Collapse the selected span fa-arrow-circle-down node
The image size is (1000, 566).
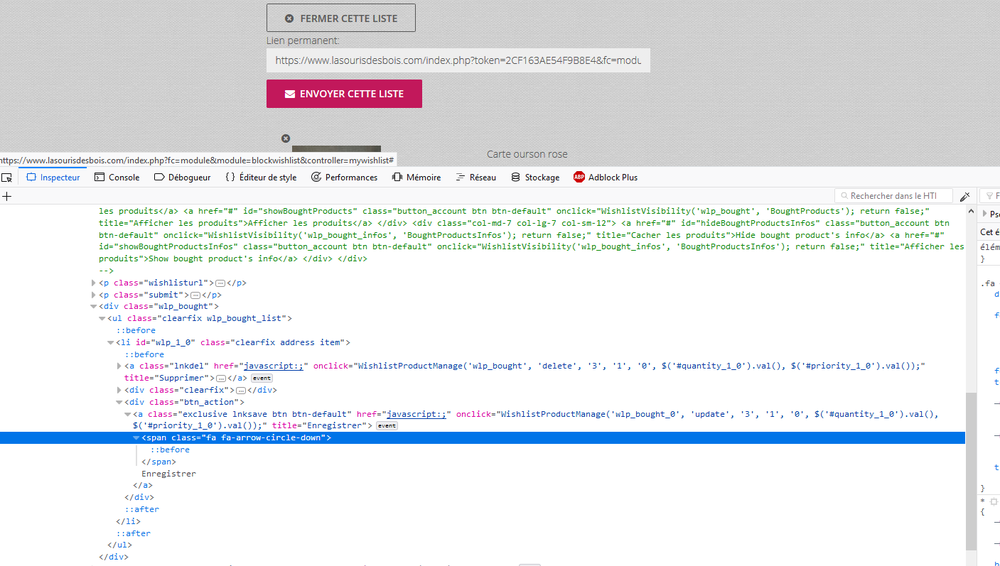tap(135, 438)
